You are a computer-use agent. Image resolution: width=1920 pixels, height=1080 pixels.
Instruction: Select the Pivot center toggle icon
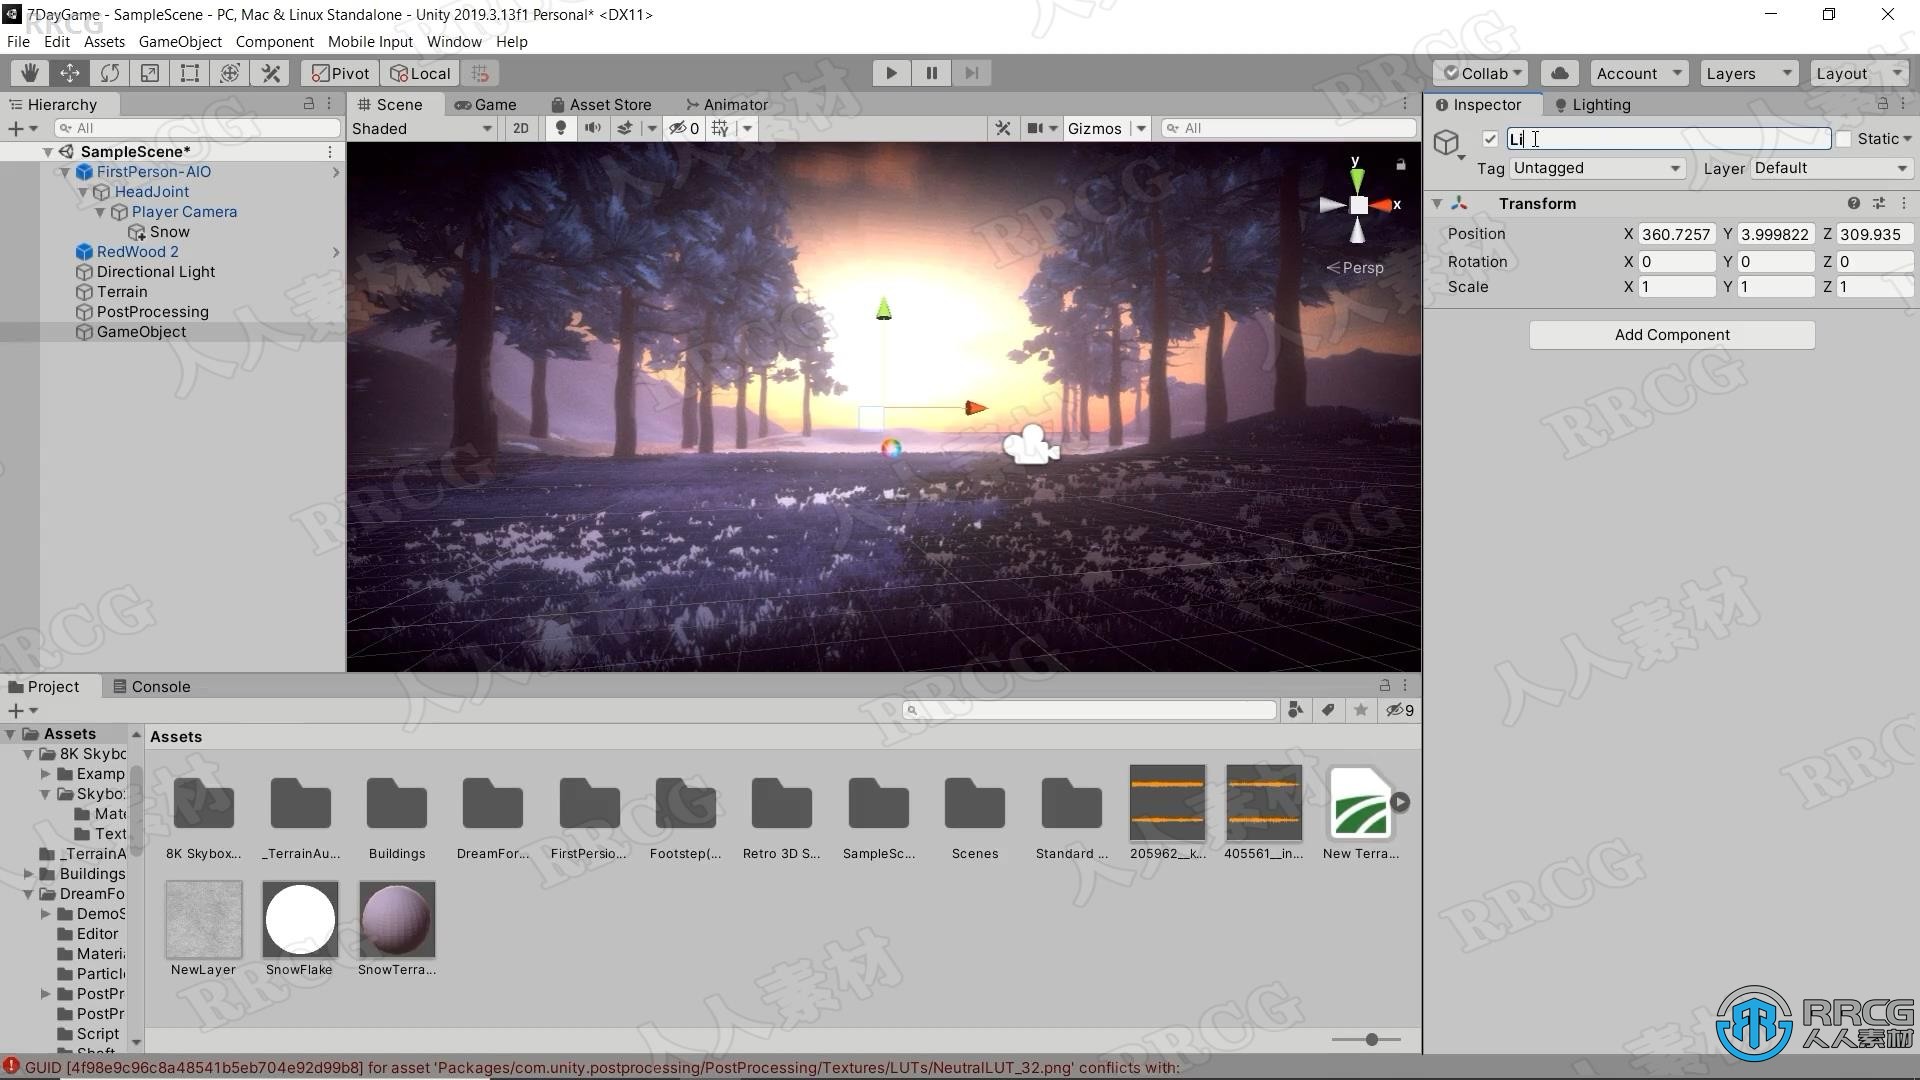(x=340, y=73)
